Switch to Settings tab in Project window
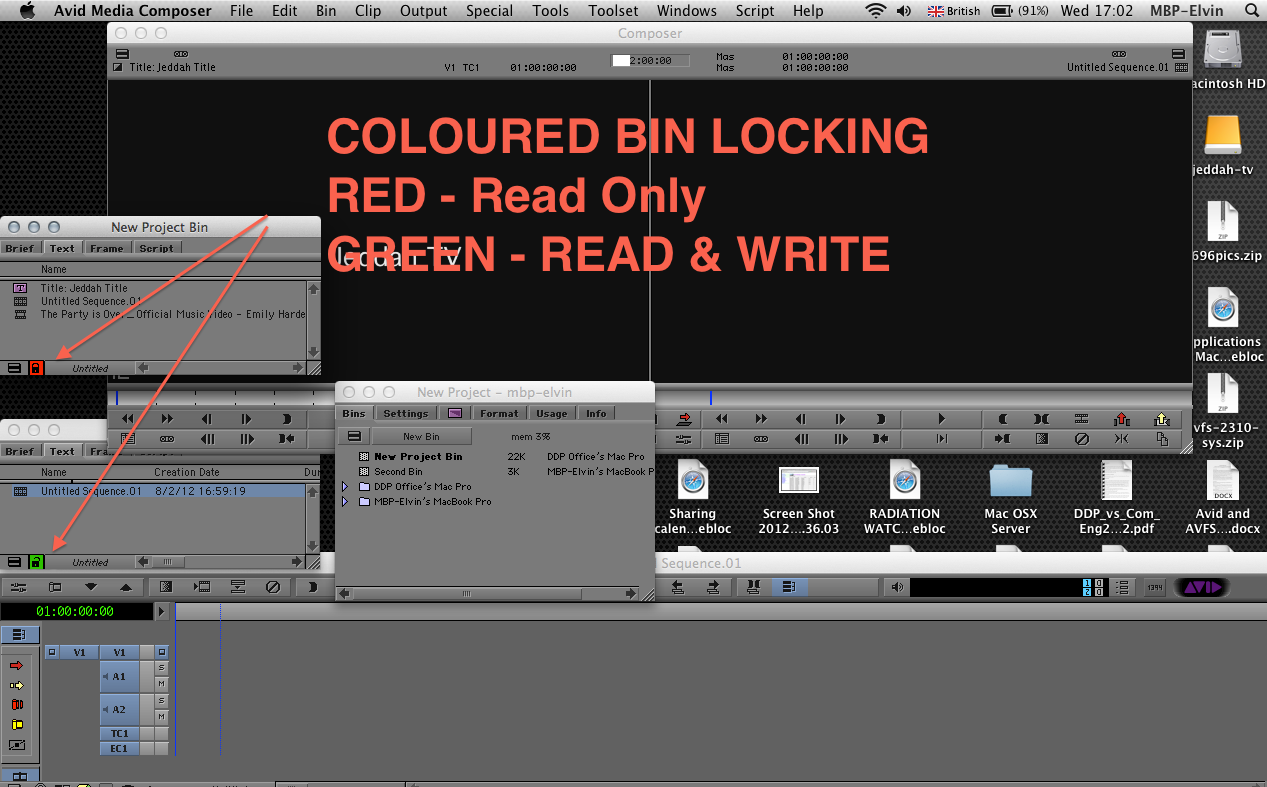1267x787 pixels. [405, 413]
